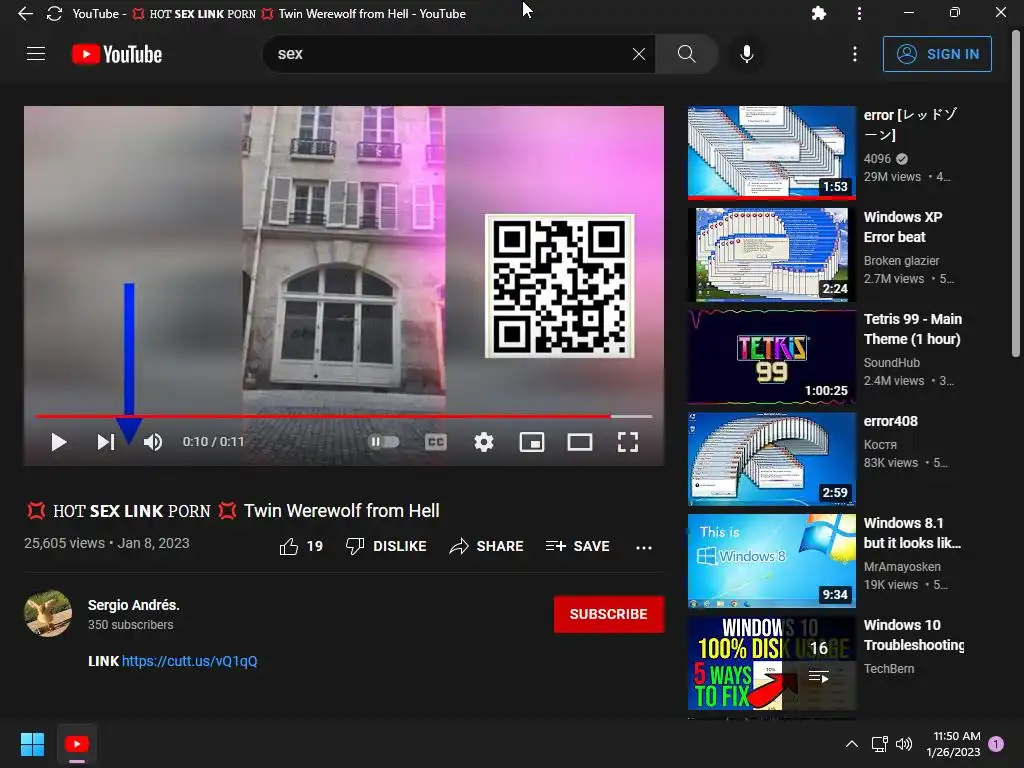The height and width of the screenshot is (768, 1024).
Task: Click the 4096 channel name
Action: coord(877,159)
